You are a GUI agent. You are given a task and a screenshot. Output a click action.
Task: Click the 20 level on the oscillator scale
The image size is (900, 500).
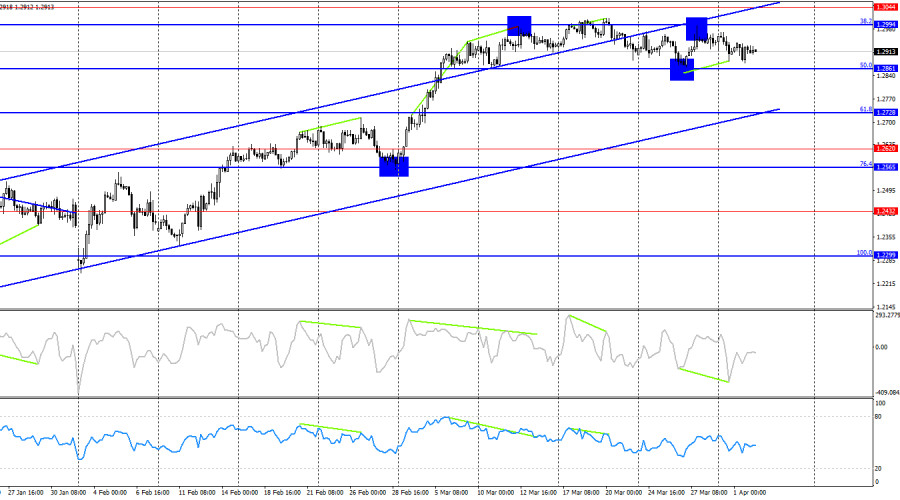[878, 469]
